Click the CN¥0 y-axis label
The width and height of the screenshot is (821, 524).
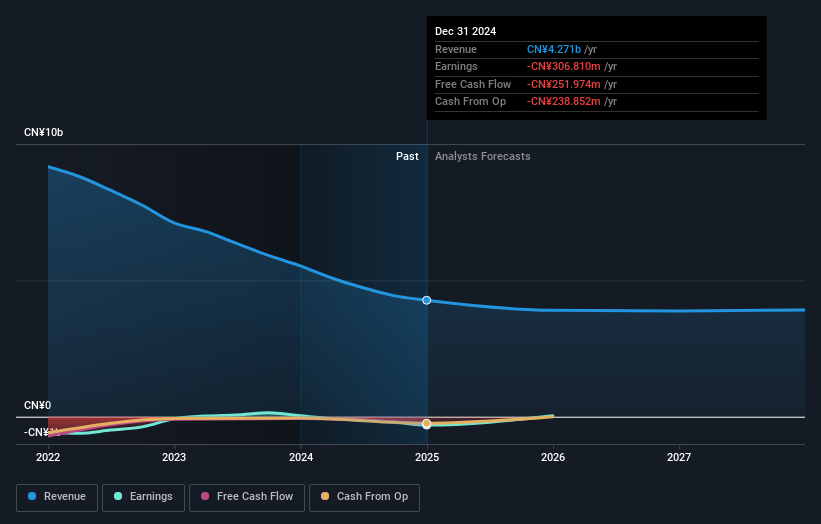38,405
